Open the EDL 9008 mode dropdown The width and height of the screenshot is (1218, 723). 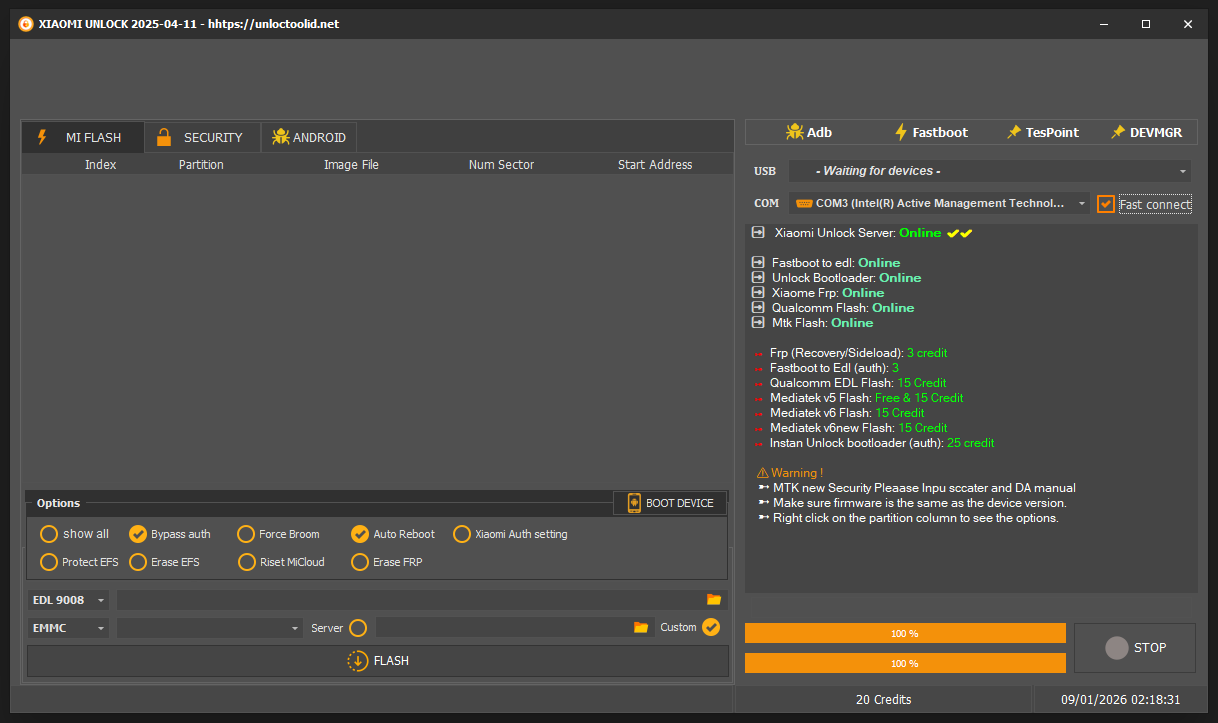tap(99, 599)
